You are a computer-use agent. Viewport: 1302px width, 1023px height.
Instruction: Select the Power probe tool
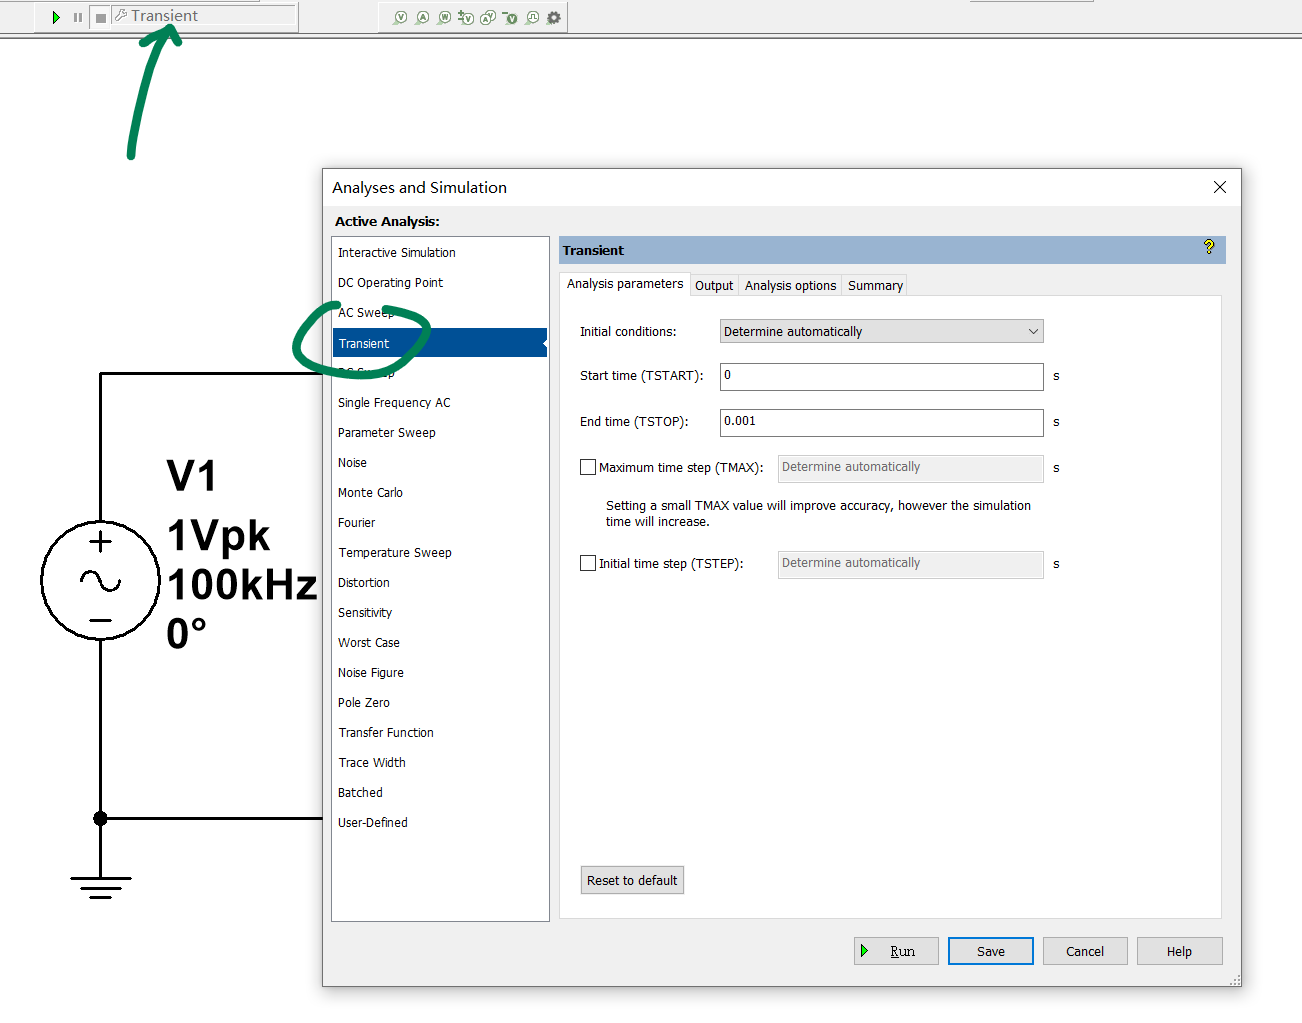click(x=444, y=17)
